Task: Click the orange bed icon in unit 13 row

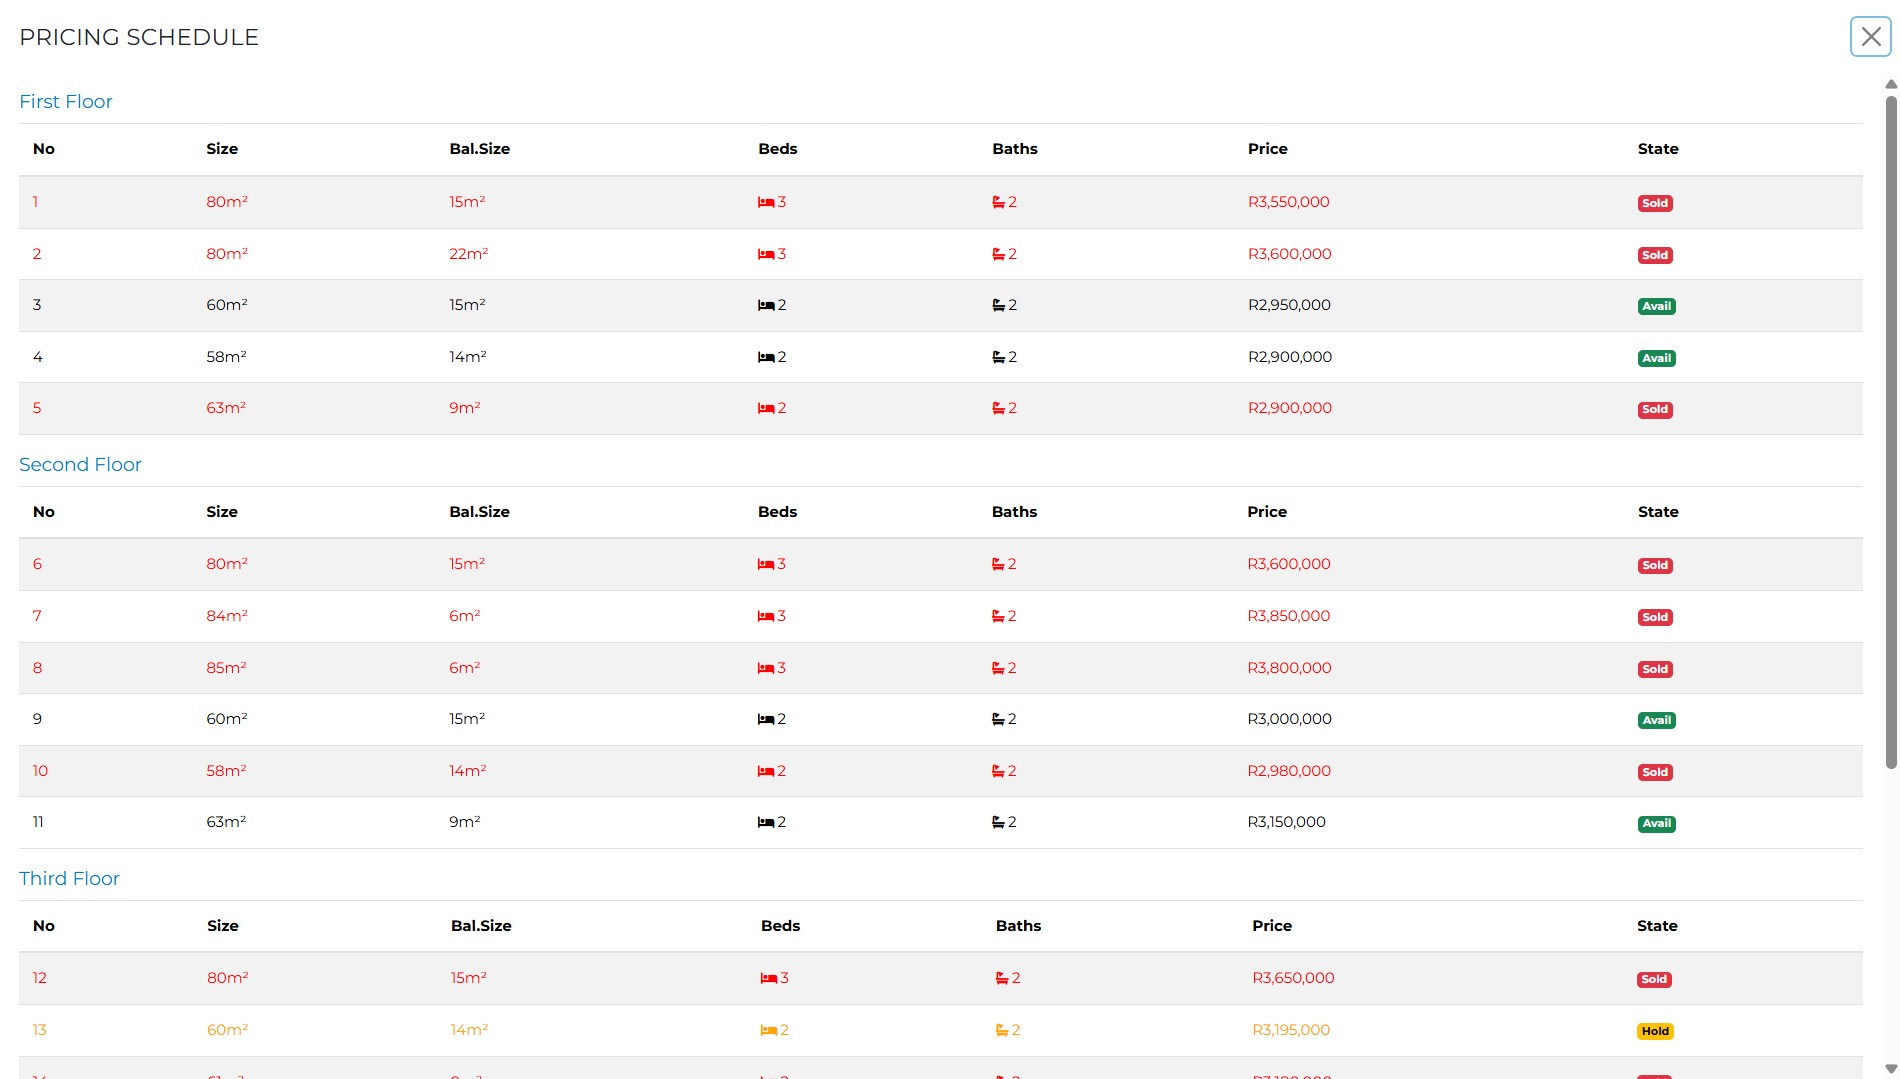Action: (768, 1031)
